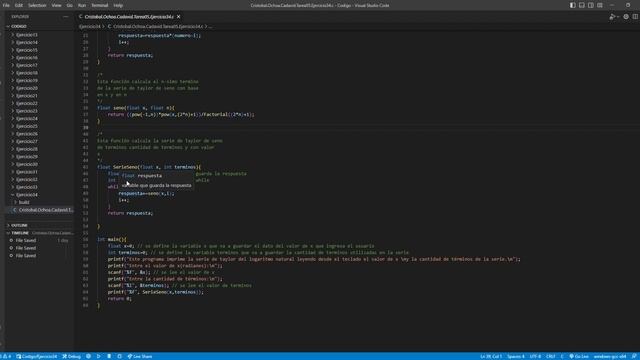The width and height of the screenshot is (640, 360).
Task: Change indentation via Spaces: 4
Action: coord(516,356)
